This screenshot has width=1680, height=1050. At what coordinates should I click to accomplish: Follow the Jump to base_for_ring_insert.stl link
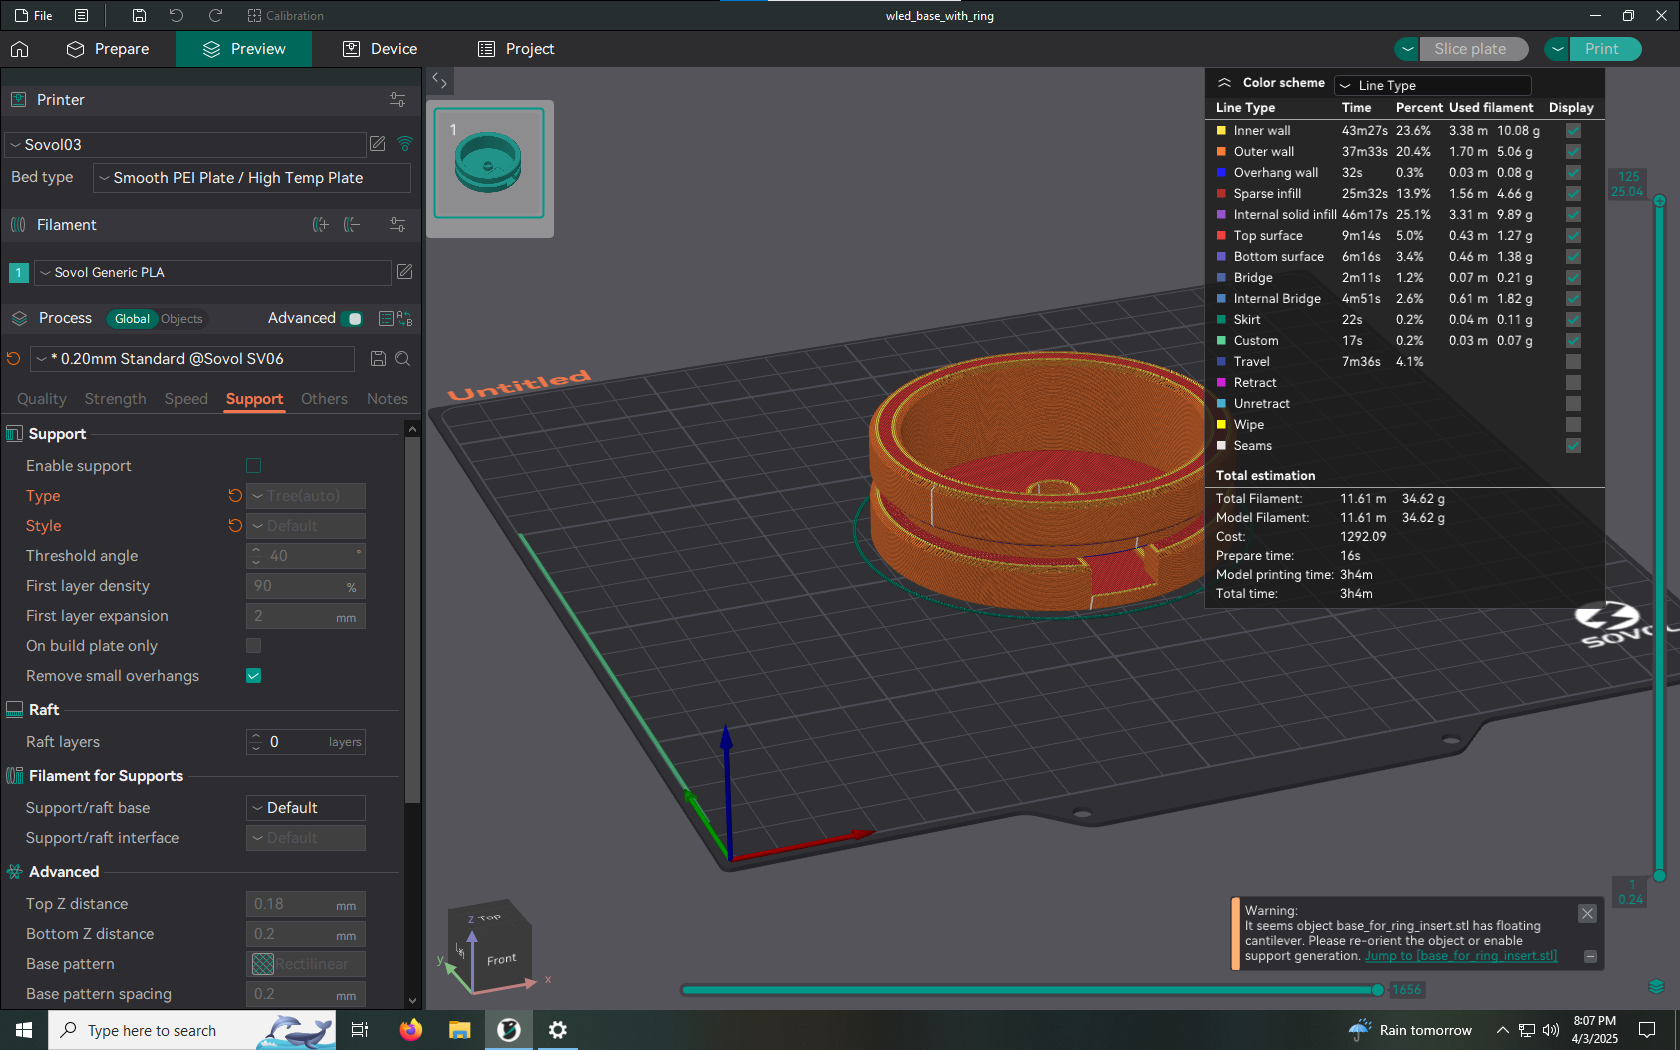(1461, 956)
